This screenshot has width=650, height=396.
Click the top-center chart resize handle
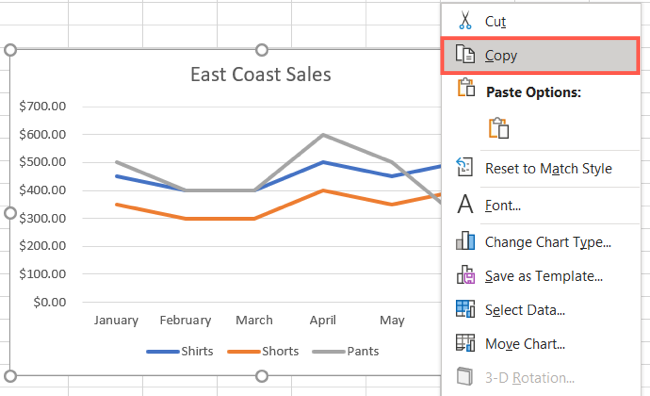[262, 50]
